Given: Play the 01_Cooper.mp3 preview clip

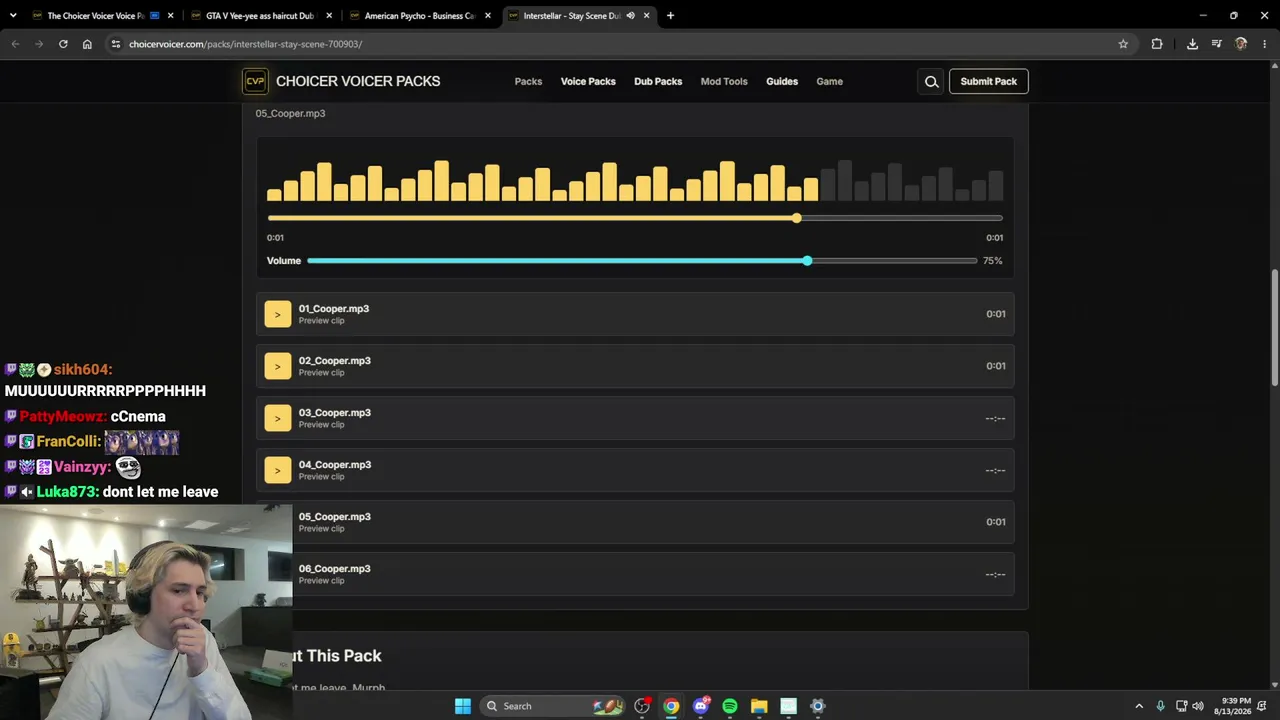Looking at the screenshot, I should tap(277, 314).
